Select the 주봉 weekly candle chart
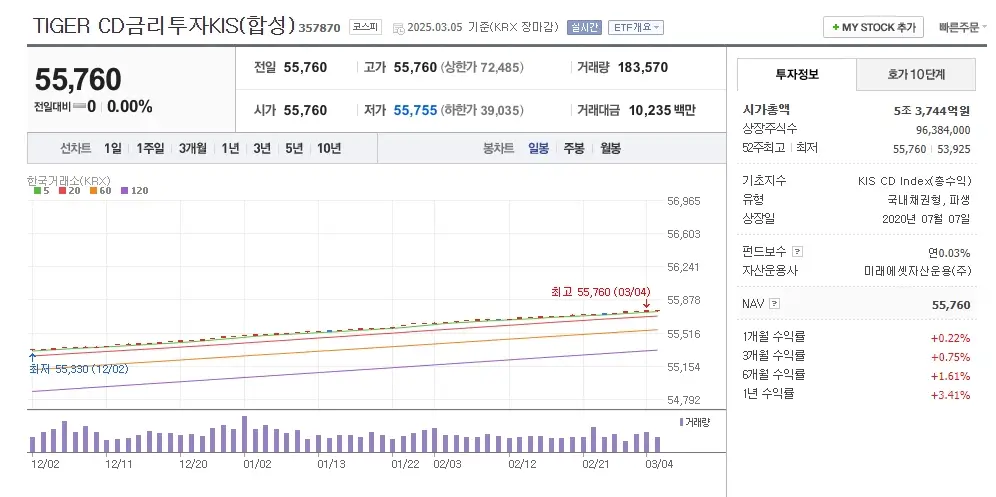The height and width of the screenshot is (497, 996). tap(574, 148)
